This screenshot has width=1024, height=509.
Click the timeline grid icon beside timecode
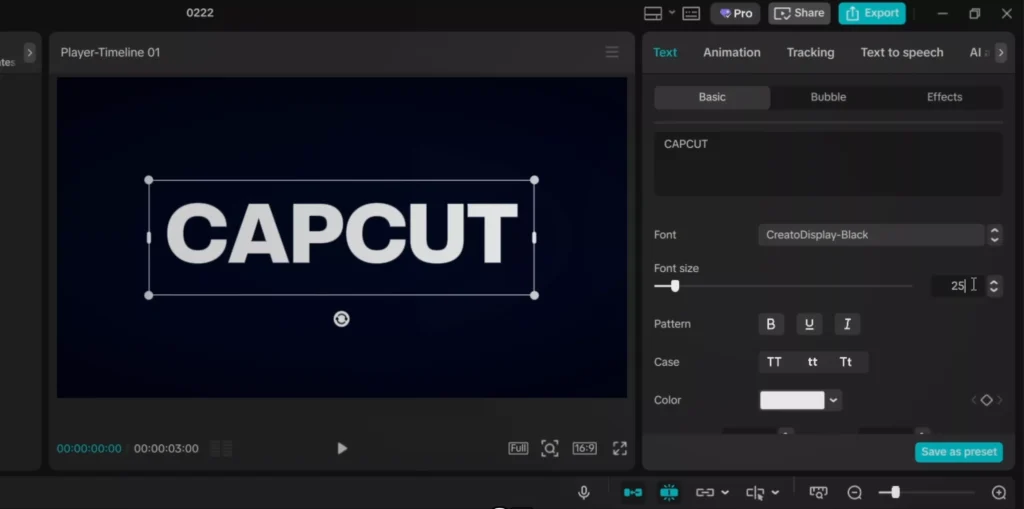coord(221,448)
